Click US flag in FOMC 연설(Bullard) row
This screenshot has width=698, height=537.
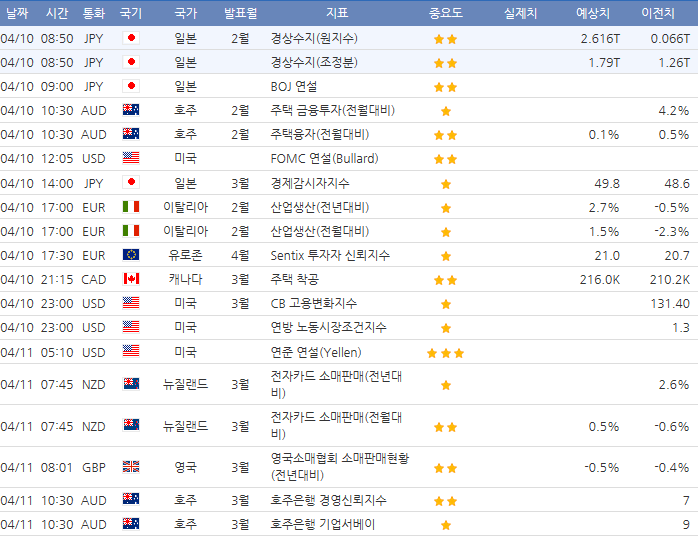(x=131, y=158)
